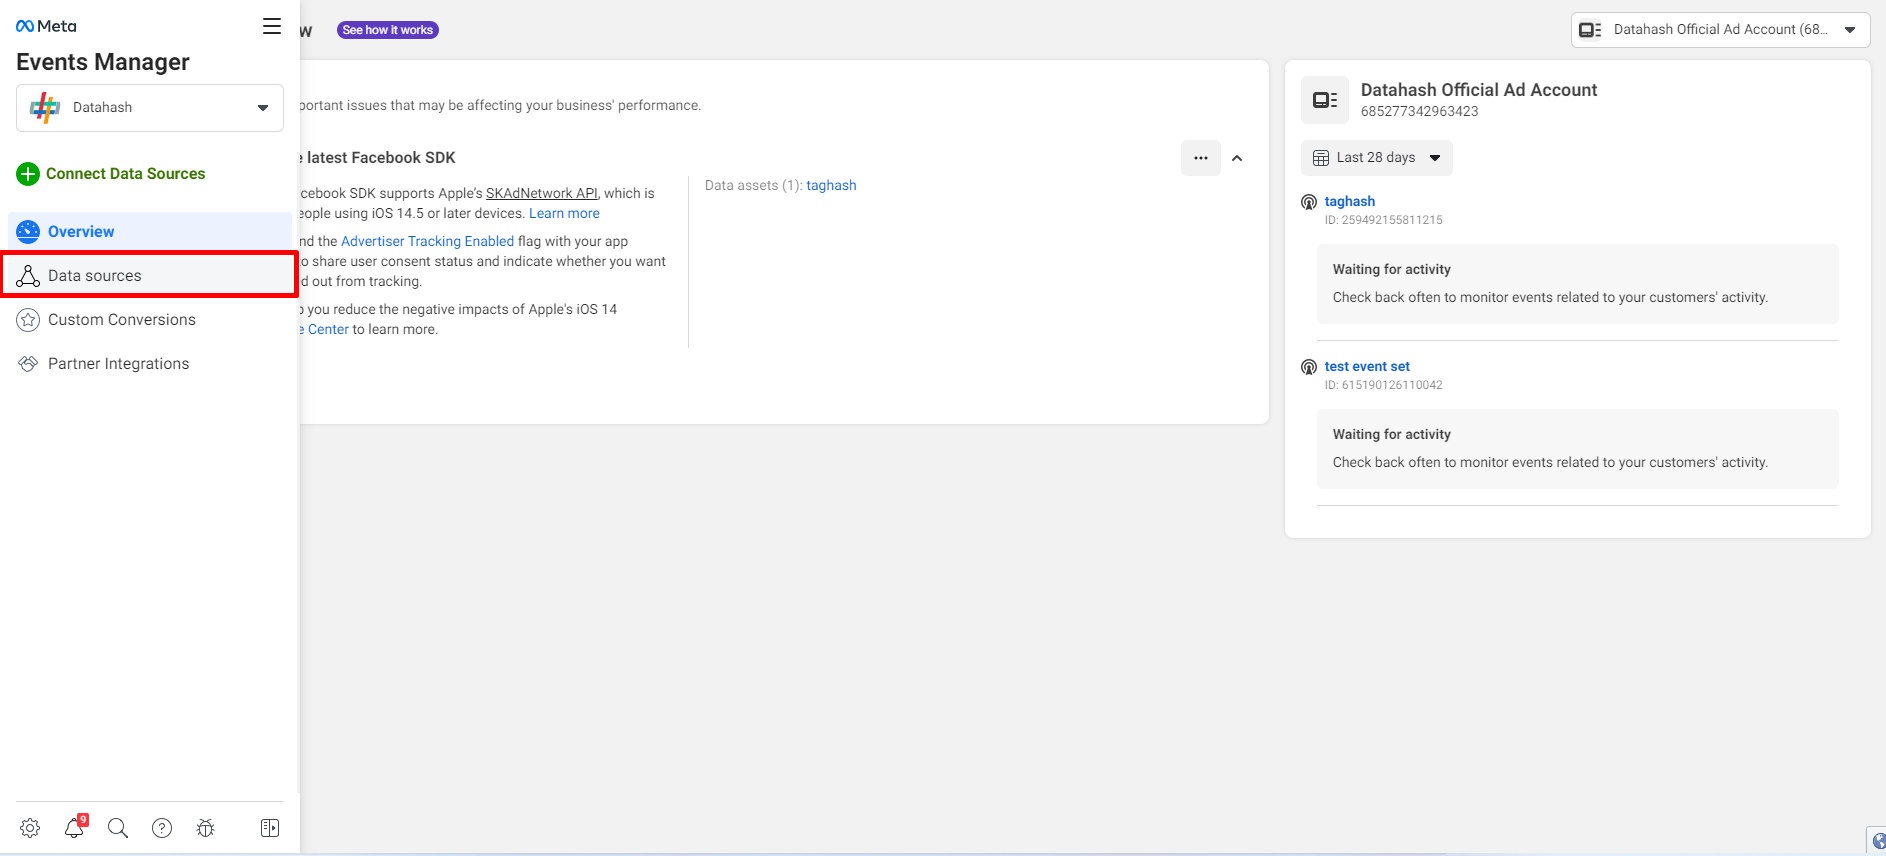The height and width of the screenshot is (856, 1886).
Task: Click the latest Facebook SDK issue title
Action: 378,158
